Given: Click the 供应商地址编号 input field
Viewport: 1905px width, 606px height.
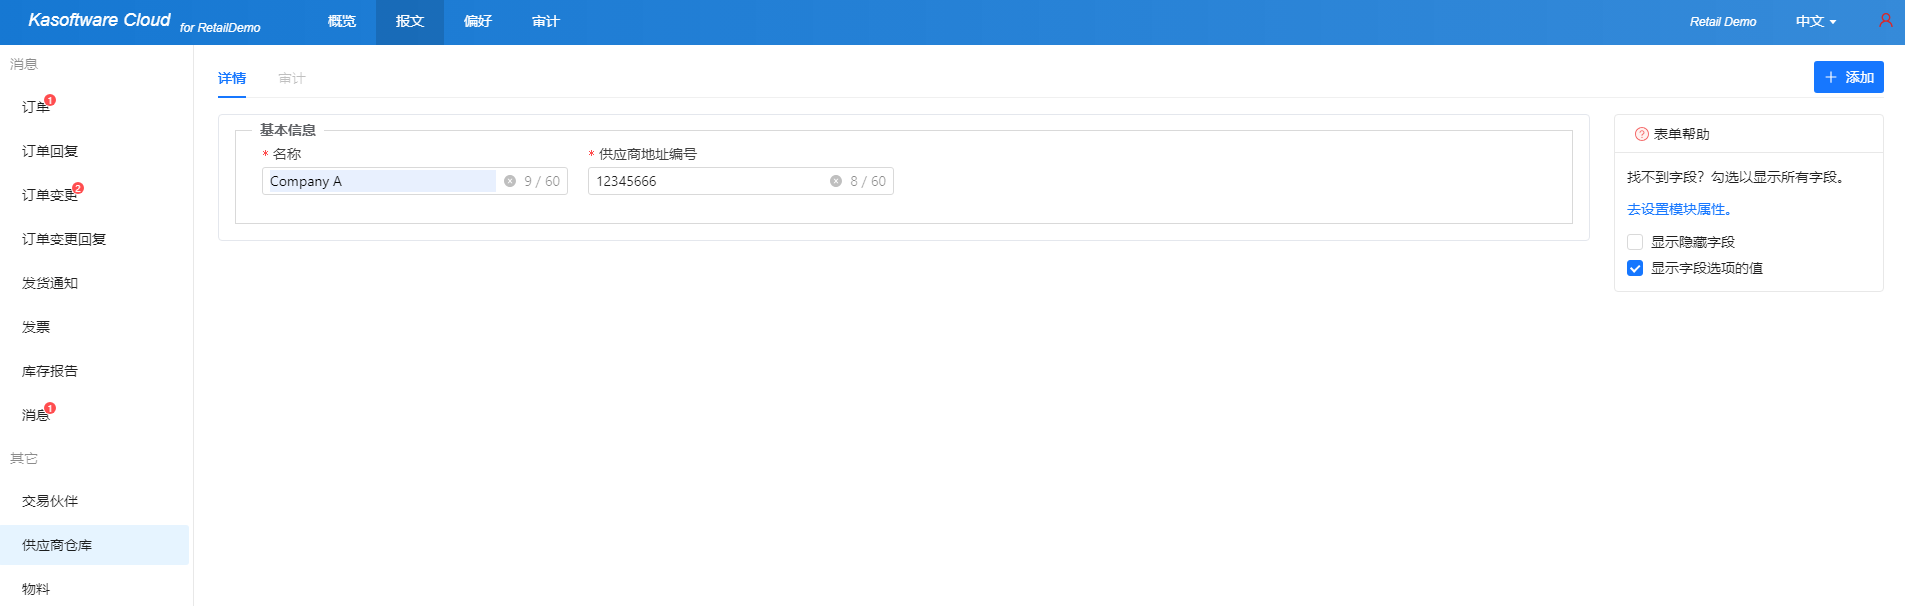Looking at the screenshot, I should [706, 181].
